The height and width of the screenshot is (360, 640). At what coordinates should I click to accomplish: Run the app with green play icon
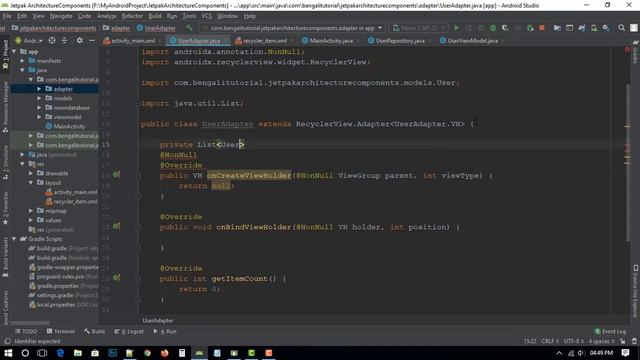456,28
